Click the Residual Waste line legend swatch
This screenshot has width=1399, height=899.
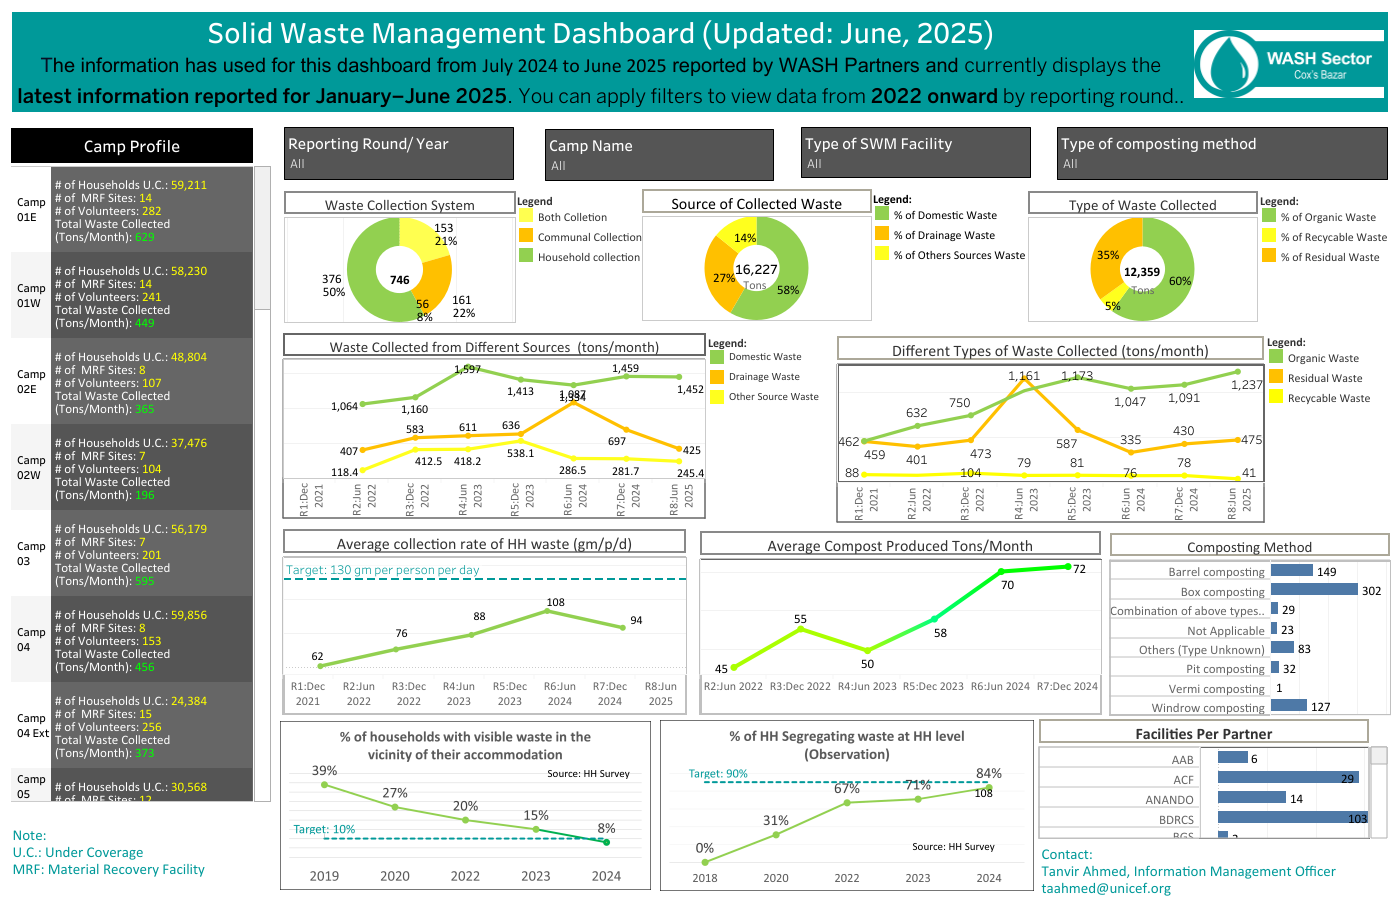[1276, 377]
